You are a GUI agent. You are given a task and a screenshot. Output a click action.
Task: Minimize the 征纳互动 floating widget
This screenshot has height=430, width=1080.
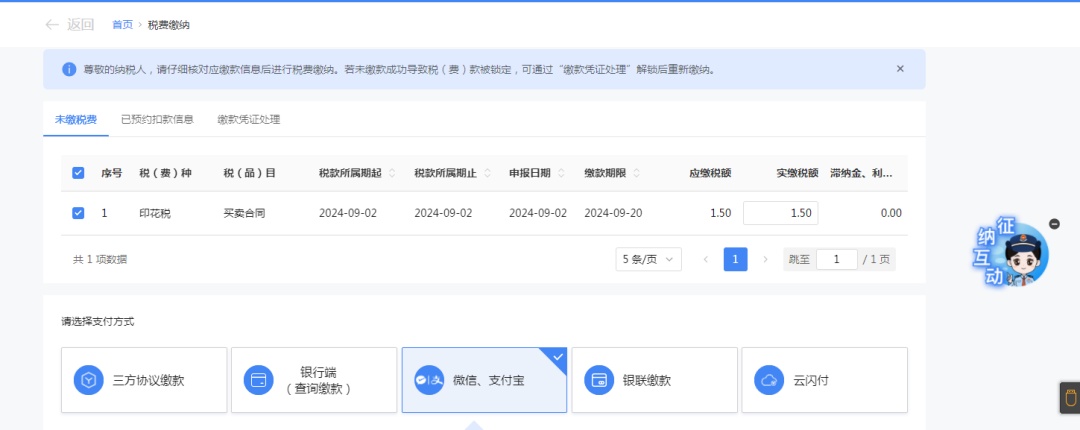coord(1054,224)
